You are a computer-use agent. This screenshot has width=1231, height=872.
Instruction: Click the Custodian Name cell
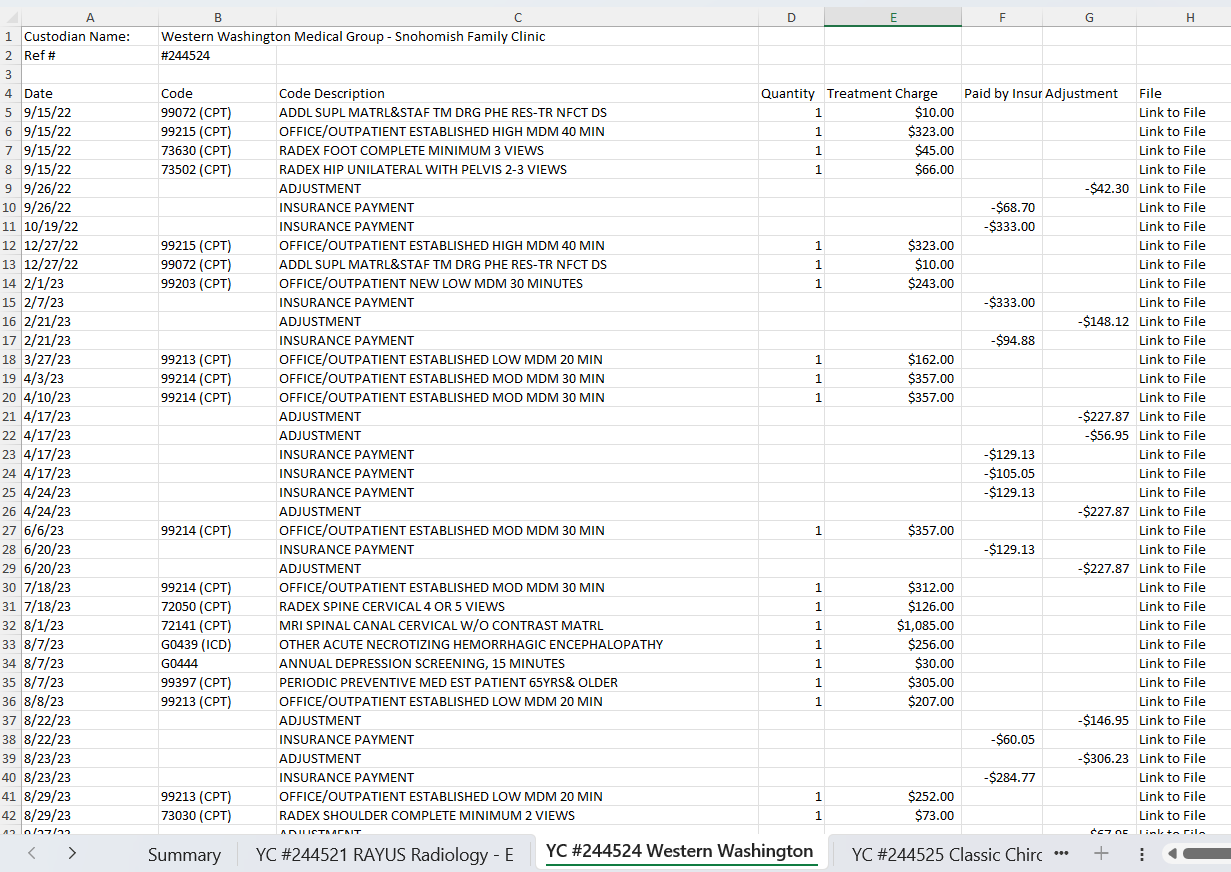90,36
